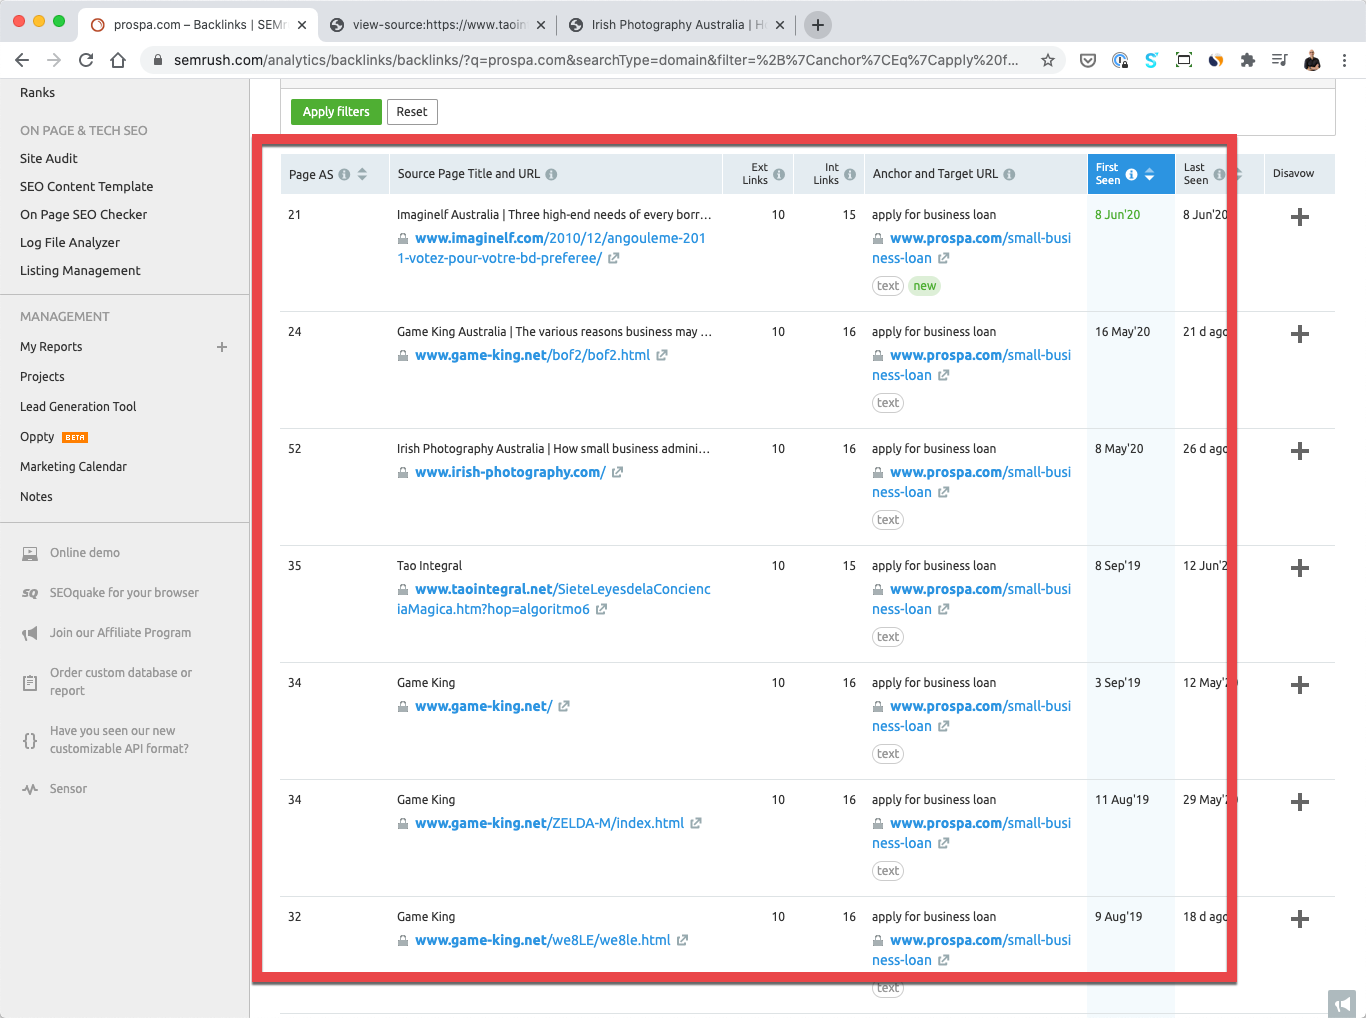Viewport: 1366px width, 1018px height.
Task: Open SEOquake for your browser link
Action: tap(124, 593)
